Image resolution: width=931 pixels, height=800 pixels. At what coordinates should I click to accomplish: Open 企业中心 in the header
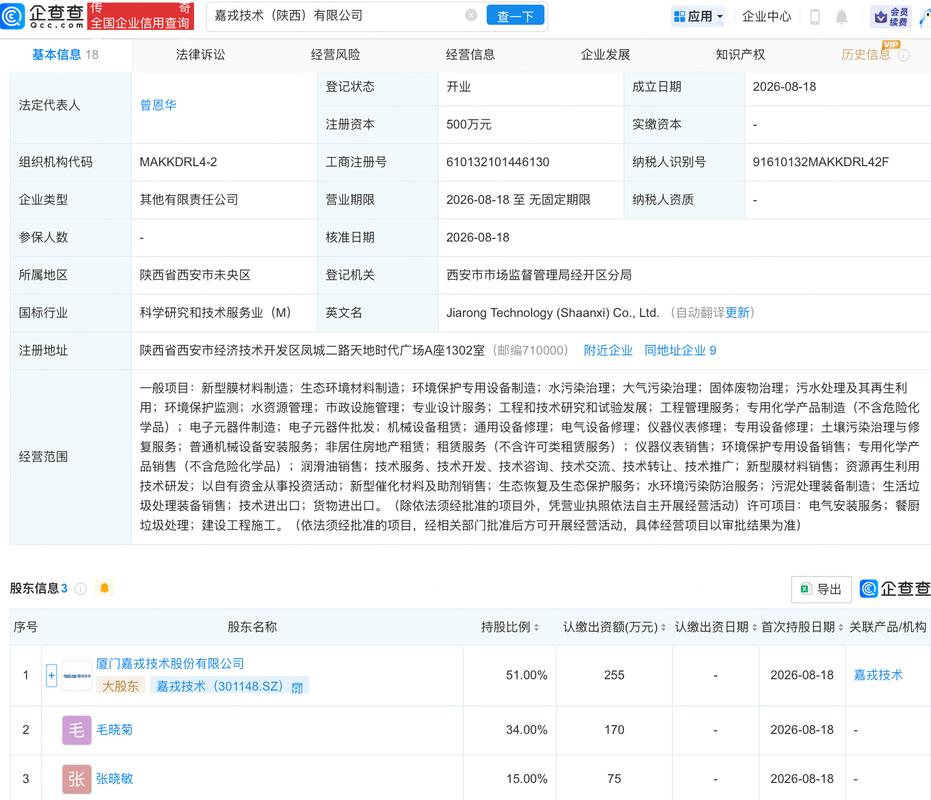click(x=767, y=17)
